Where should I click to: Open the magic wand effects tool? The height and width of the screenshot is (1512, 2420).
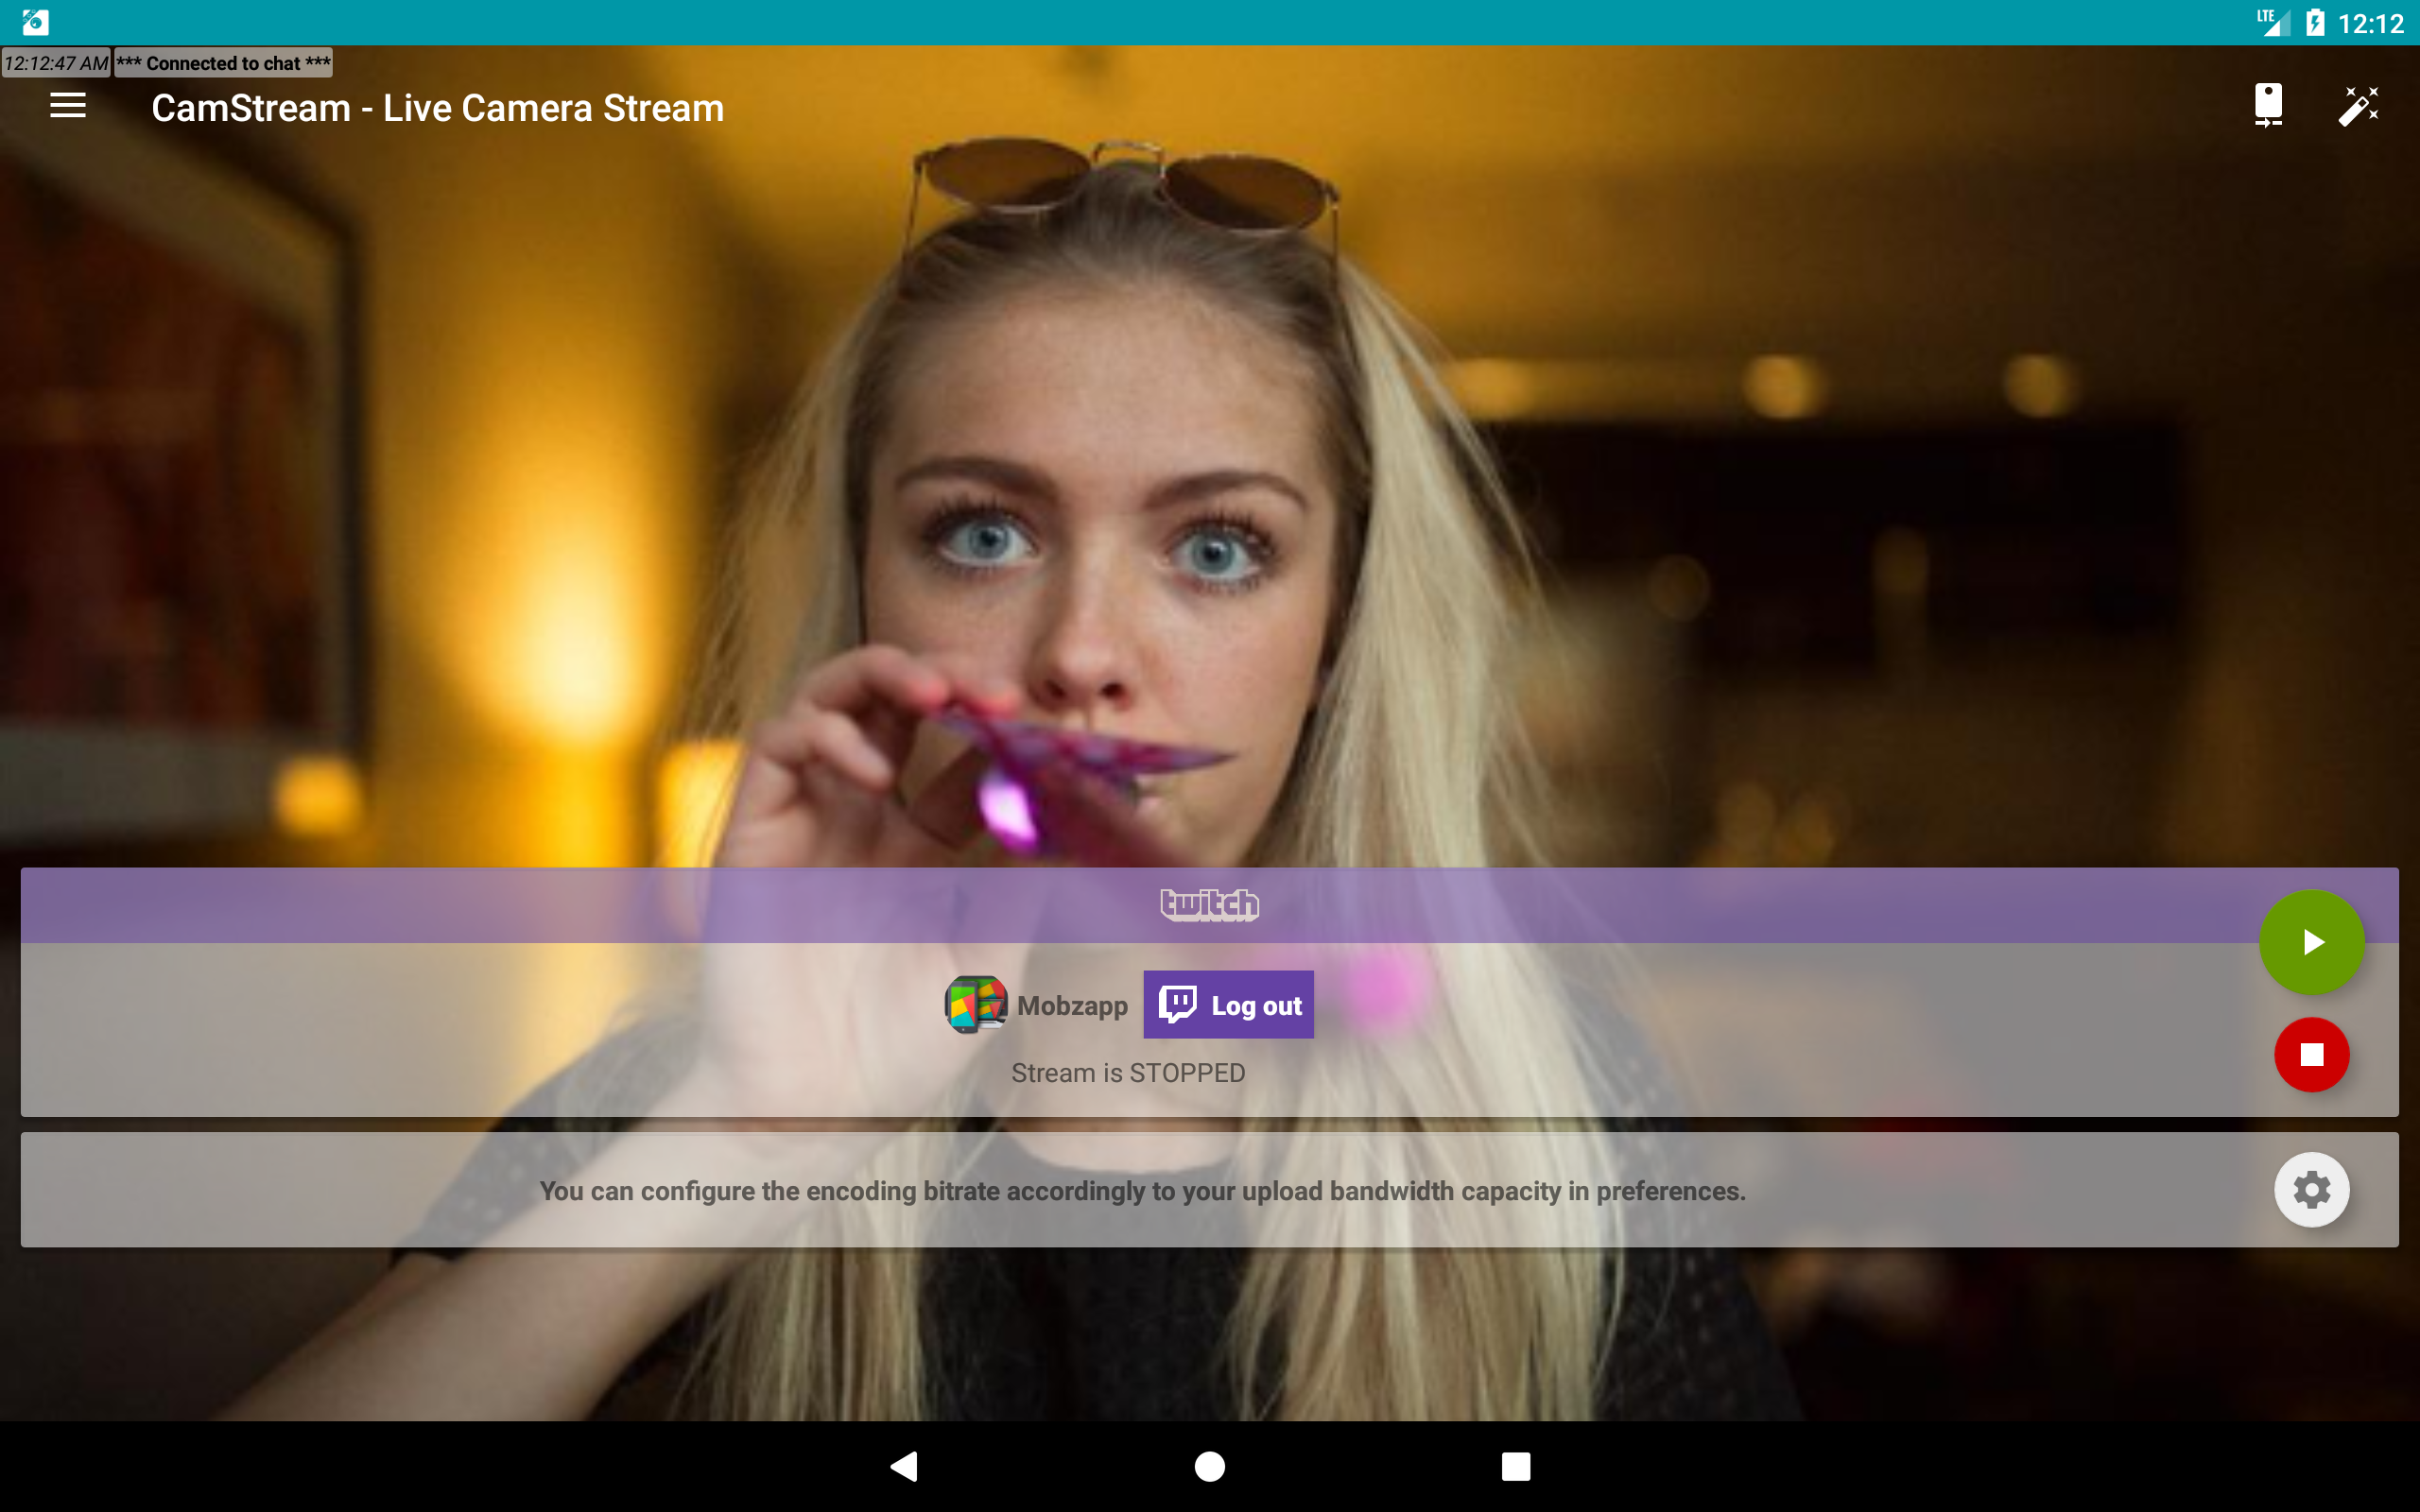click(x=2358, y=106)
